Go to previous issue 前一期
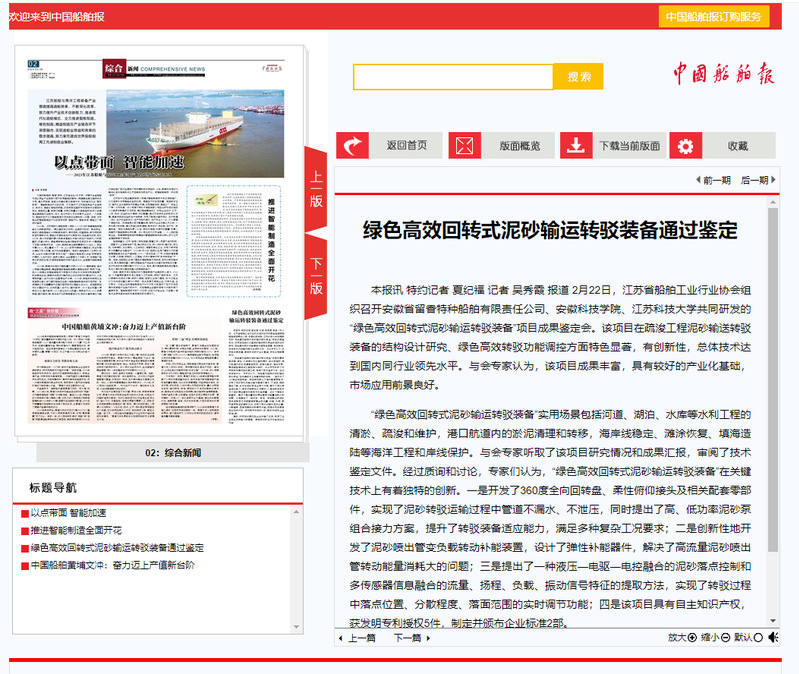The width and height of the screenshot is (799, 674). [x=711, y=181]
